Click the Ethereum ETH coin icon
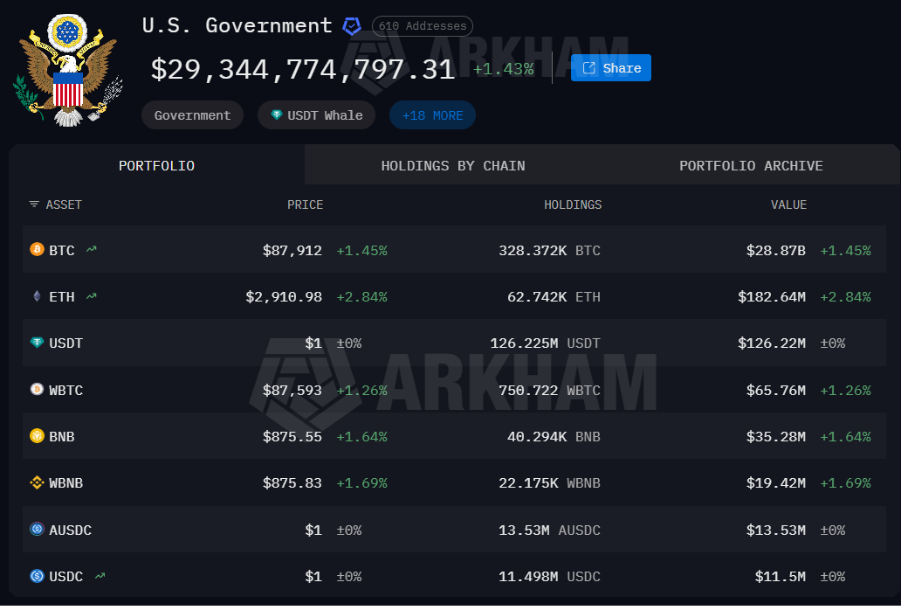This screenshot has height=606, width=901. 37,297
